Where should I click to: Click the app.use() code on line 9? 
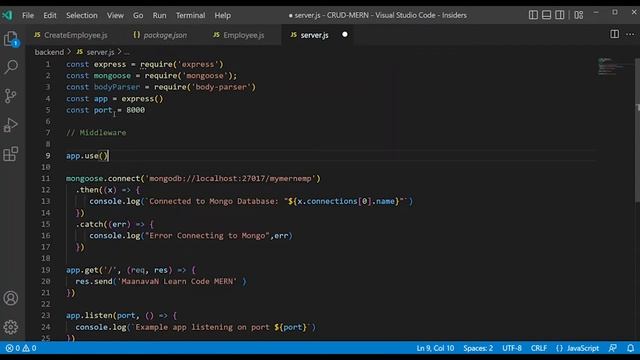click(x=87, y=156)
